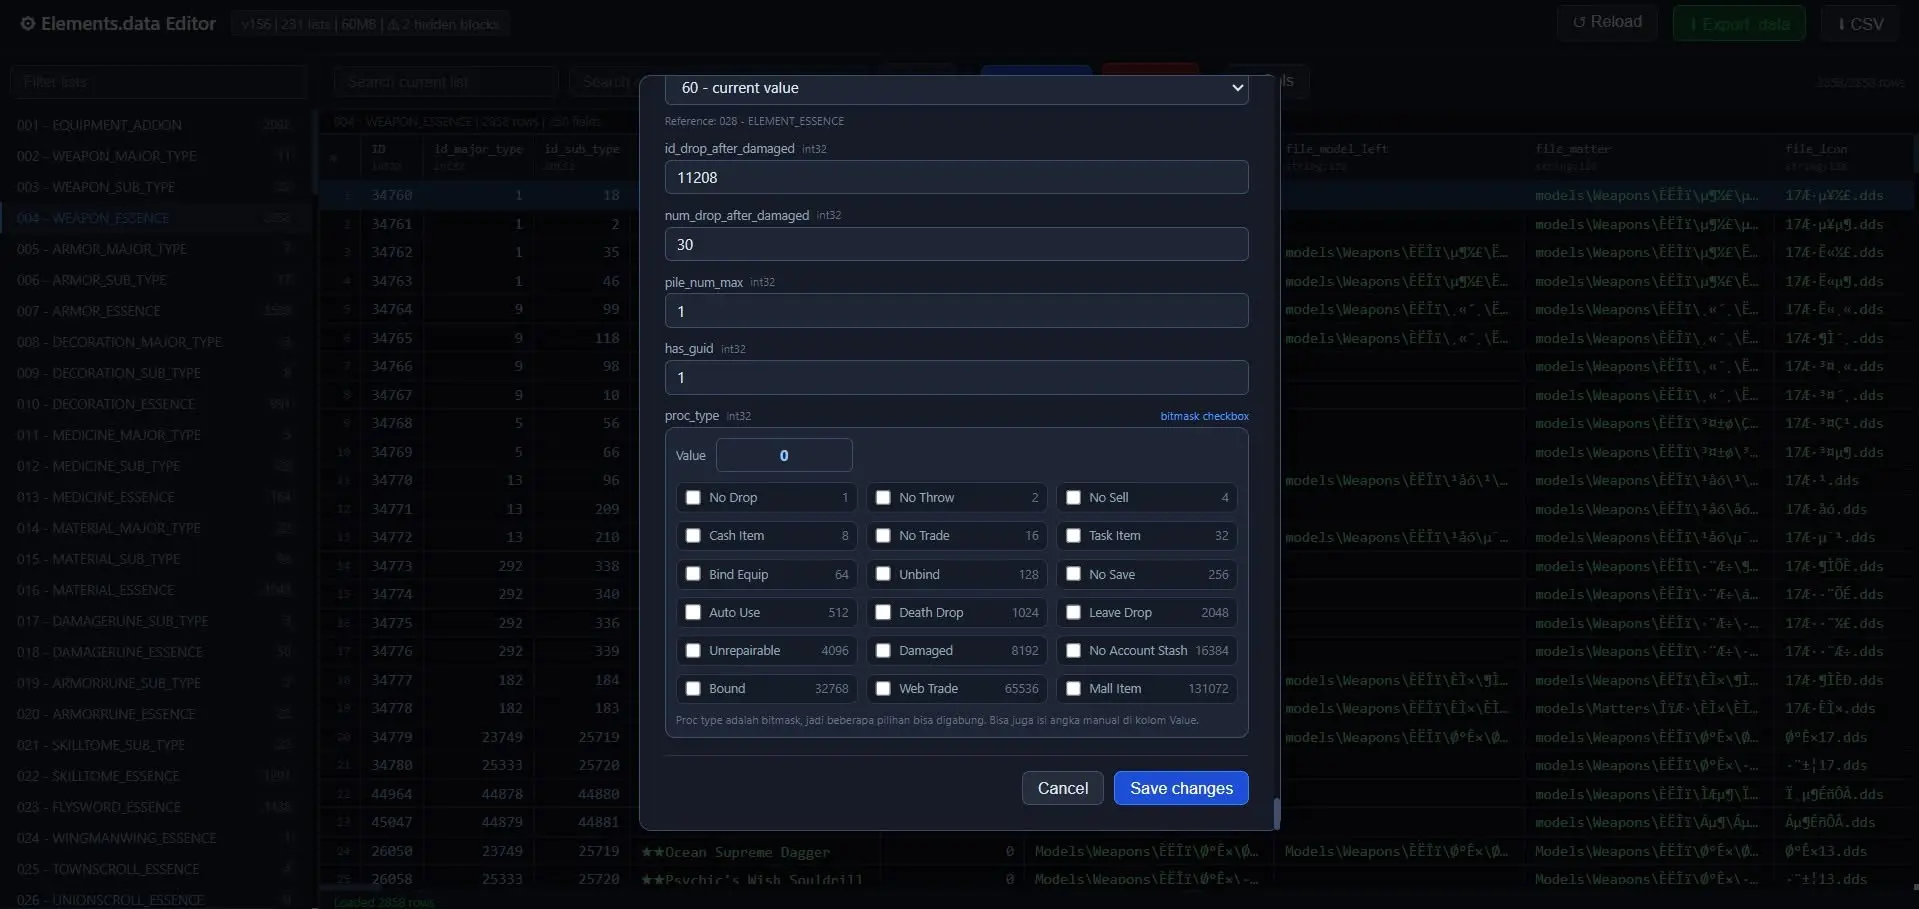Click the bitmask checkbox link
This screenshot has width=1919, height=909.
(x=1204, y=416)
